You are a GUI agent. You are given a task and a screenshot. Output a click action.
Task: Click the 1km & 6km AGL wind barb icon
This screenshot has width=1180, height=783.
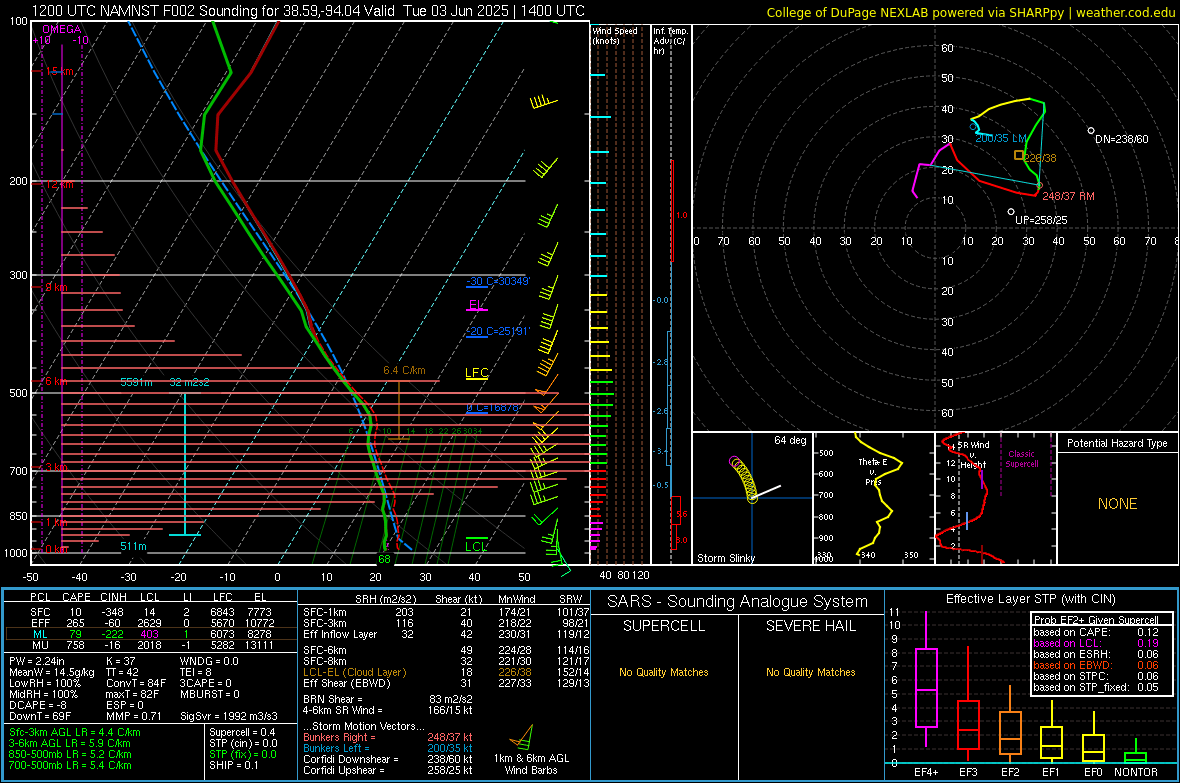522,736
